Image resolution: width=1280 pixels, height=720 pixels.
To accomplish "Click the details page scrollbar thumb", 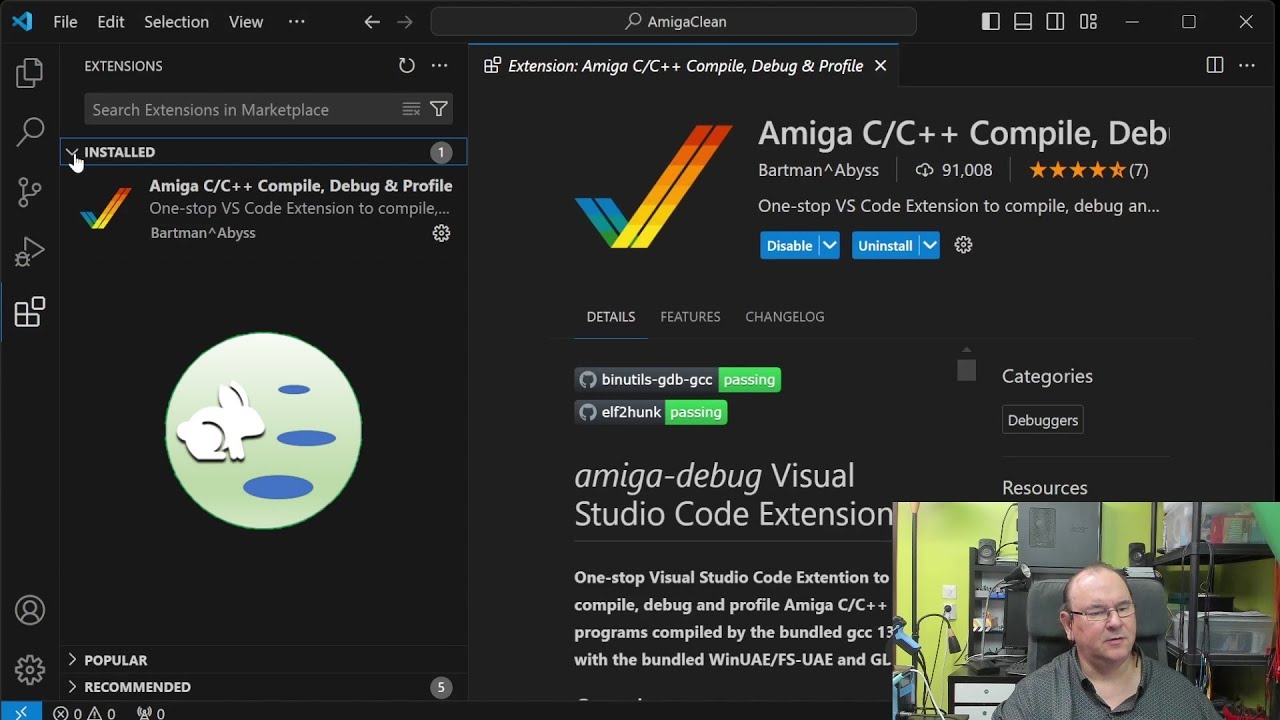I will 966,371.
